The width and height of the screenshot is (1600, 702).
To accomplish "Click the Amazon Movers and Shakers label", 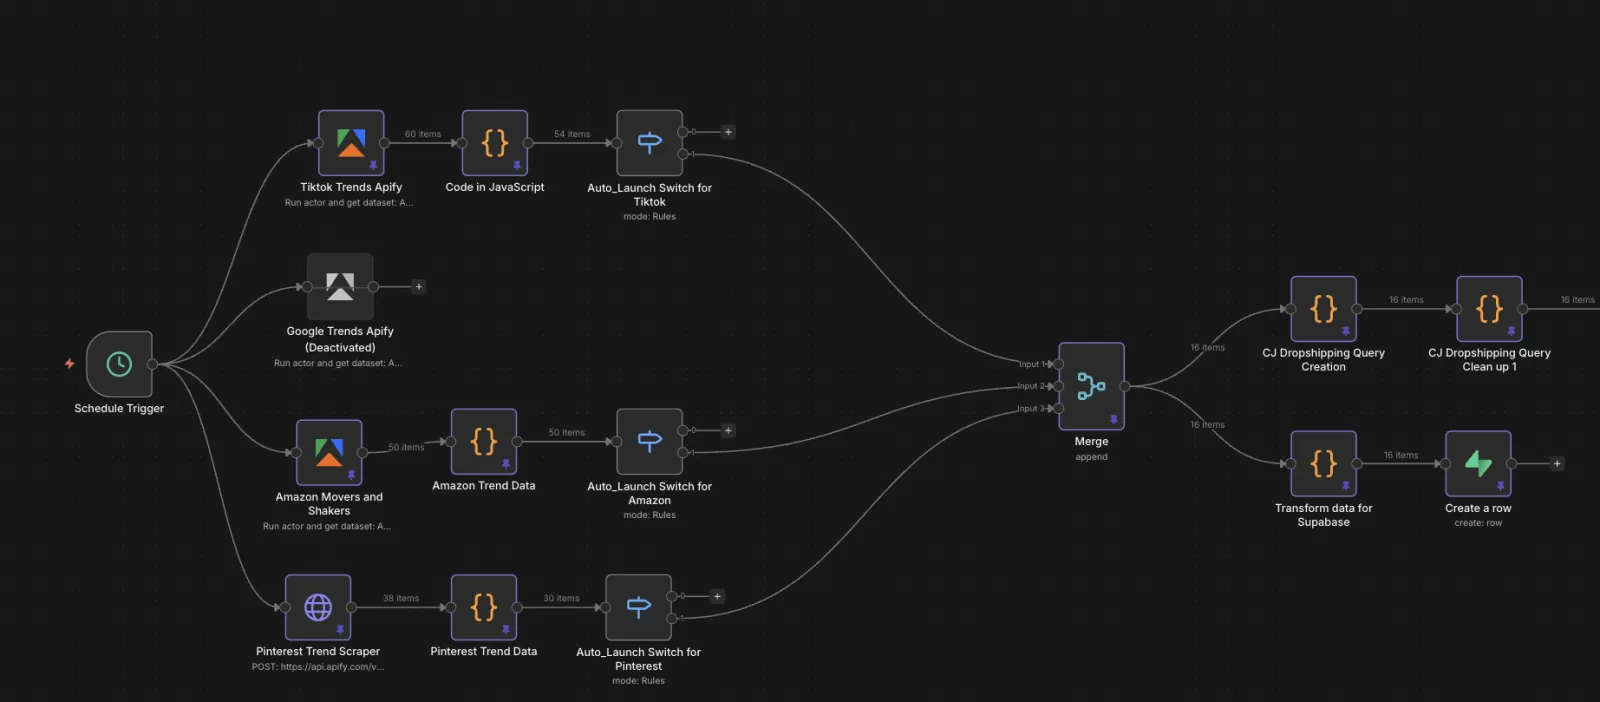I will (x=329, y=504).
